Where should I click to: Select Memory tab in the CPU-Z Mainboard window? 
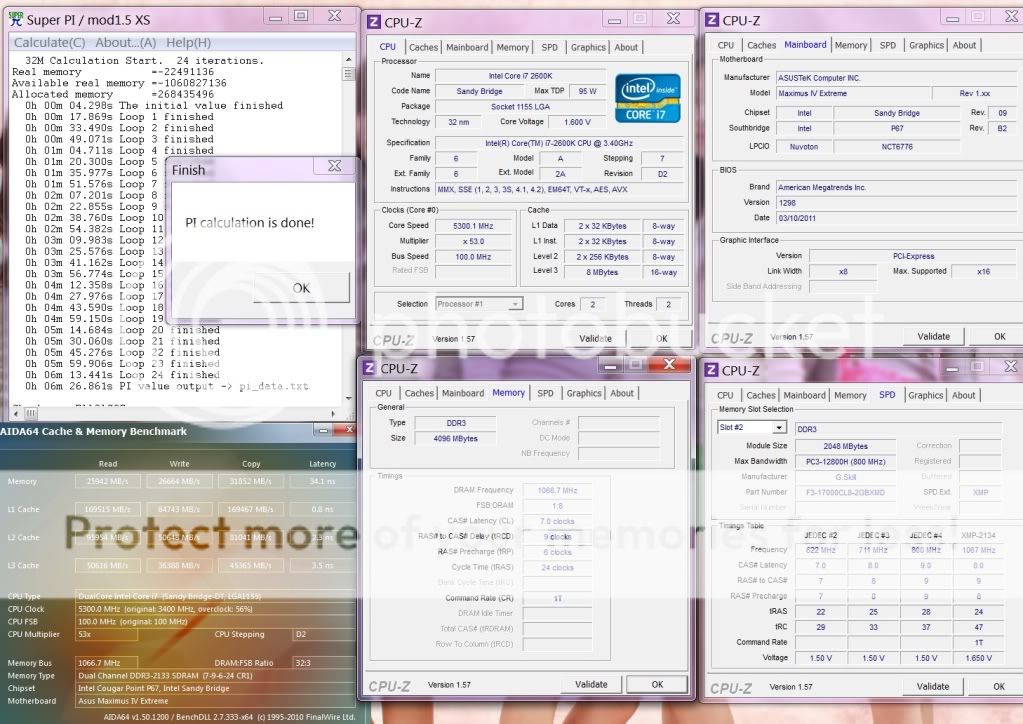[851, 45]
